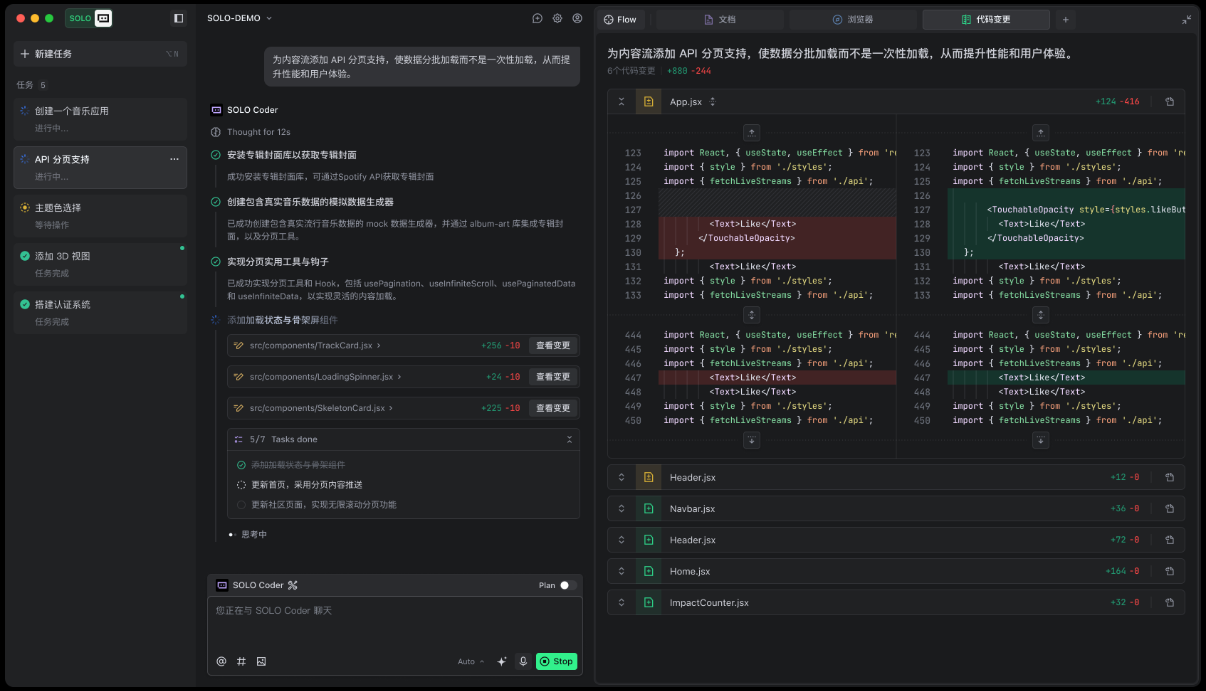
Task: Expand the Navbar.jsx diff section
Action: point(621,509)
